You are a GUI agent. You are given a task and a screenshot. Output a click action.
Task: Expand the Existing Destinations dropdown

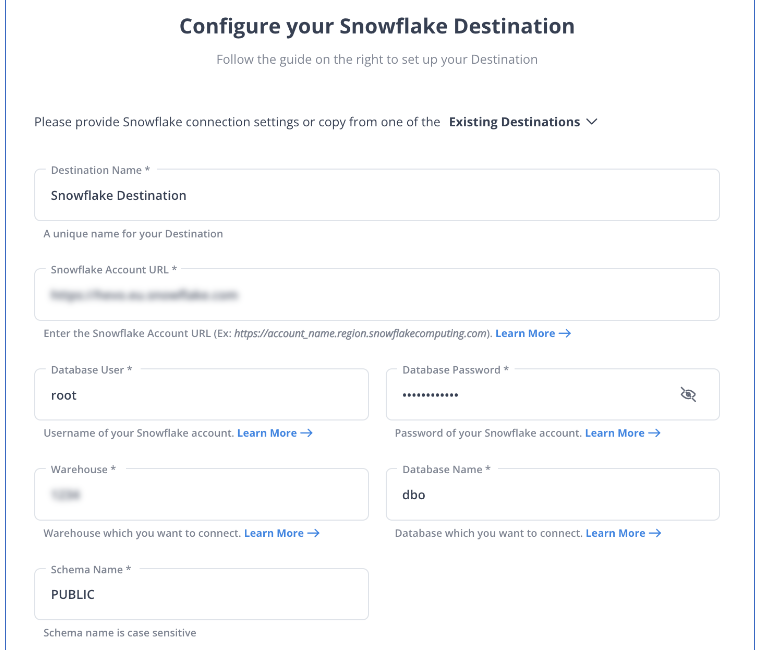pos(523,122)
